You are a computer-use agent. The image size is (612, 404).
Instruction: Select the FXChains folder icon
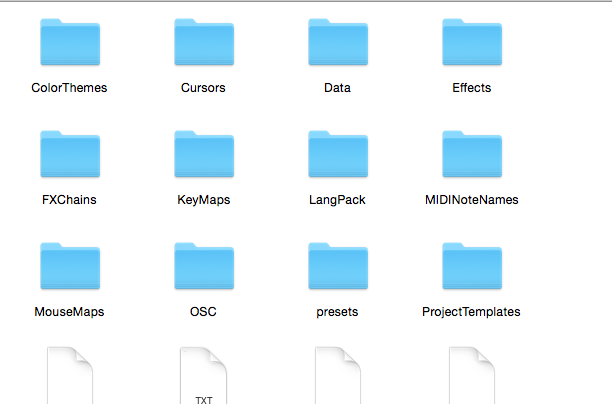click(70, 154)
